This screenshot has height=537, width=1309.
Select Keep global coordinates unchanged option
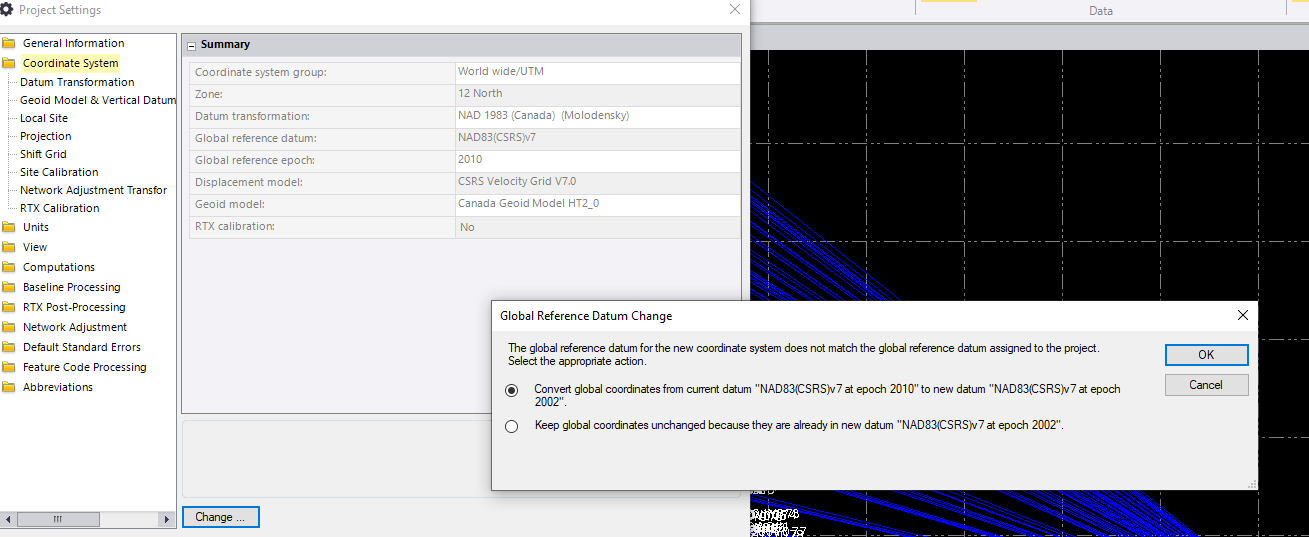512,426
